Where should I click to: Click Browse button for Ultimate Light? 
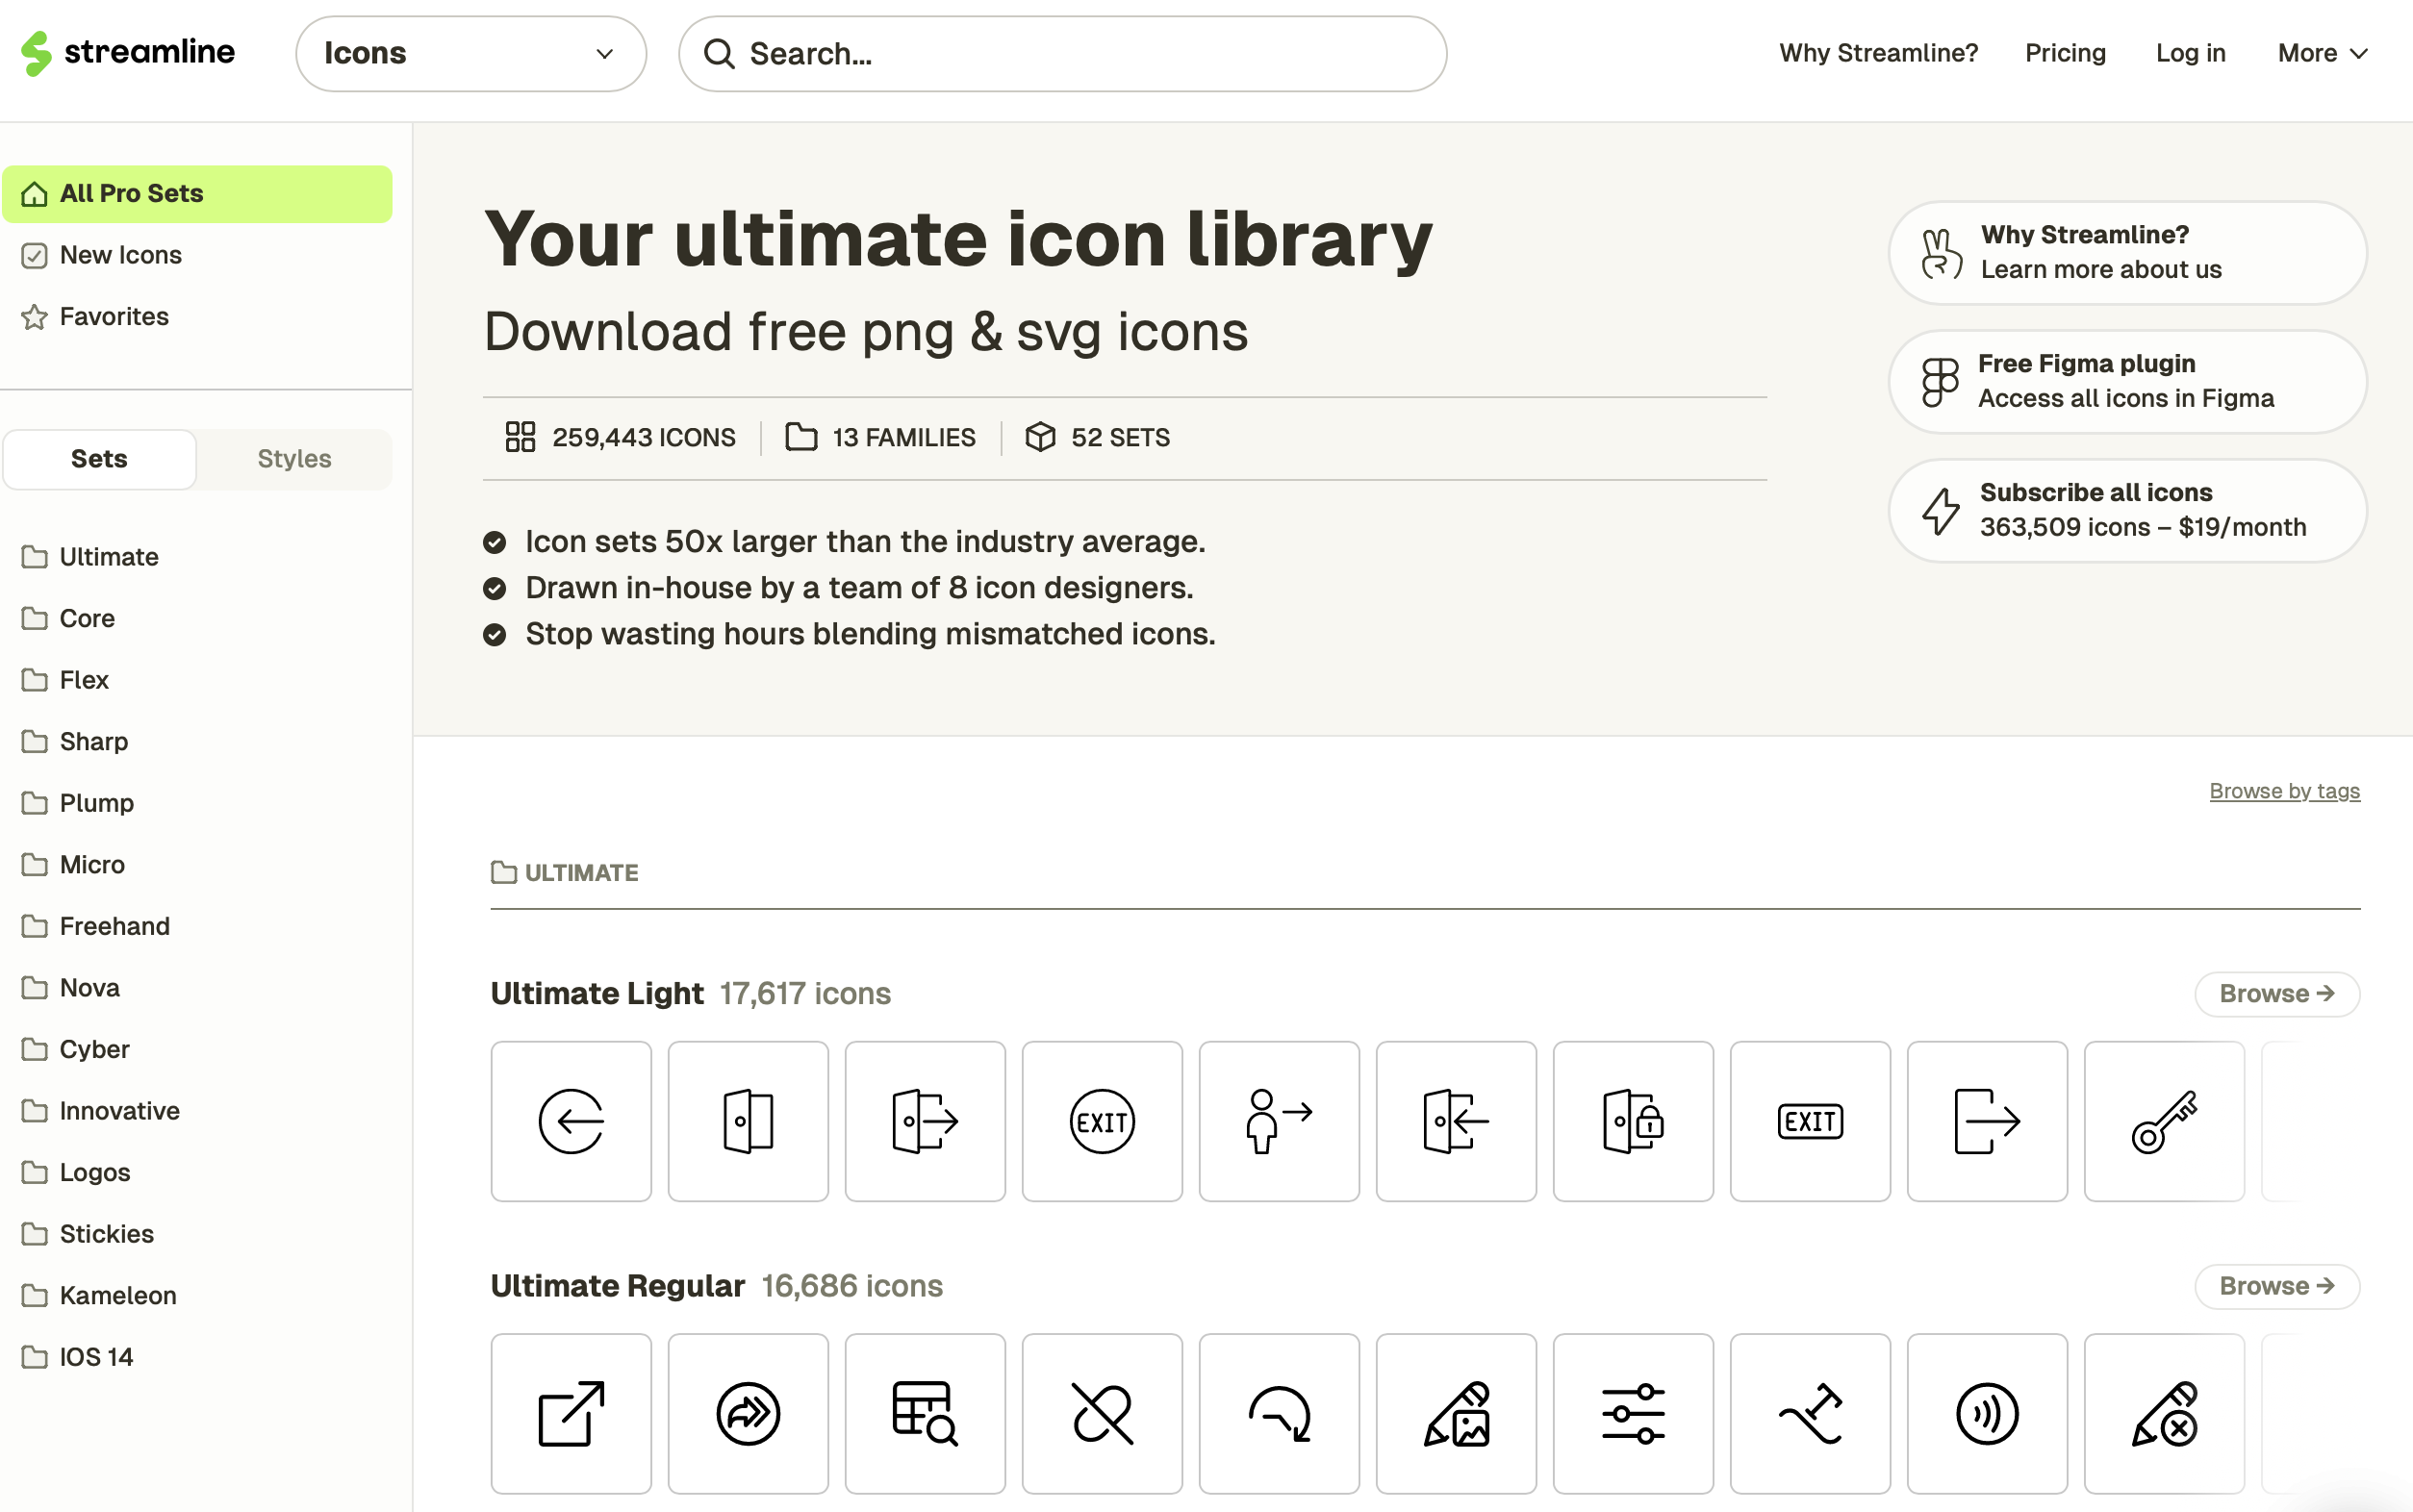pos(2276,993)
